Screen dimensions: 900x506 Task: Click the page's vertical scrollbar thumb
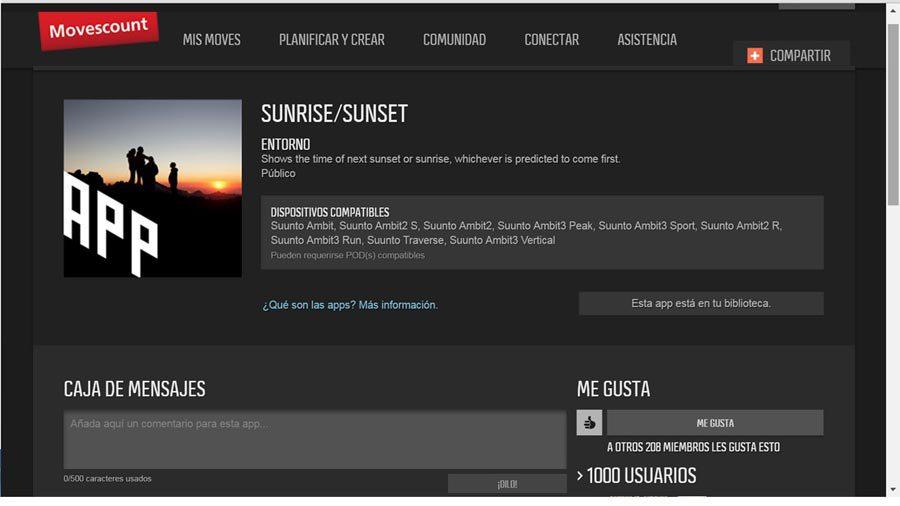click(892, 110)
